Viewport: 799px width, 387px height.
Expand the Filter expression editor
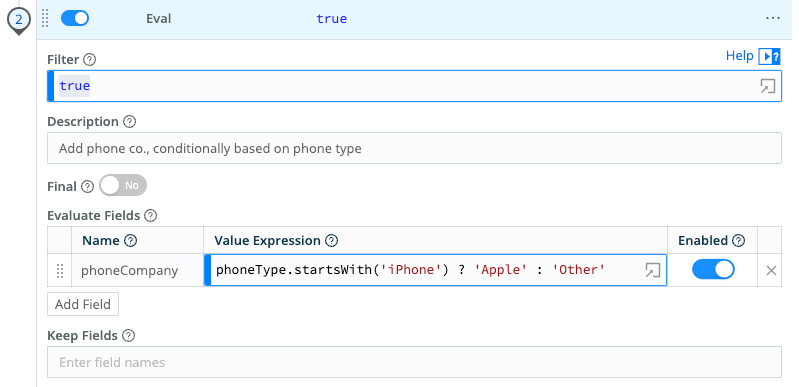[767, 86]
